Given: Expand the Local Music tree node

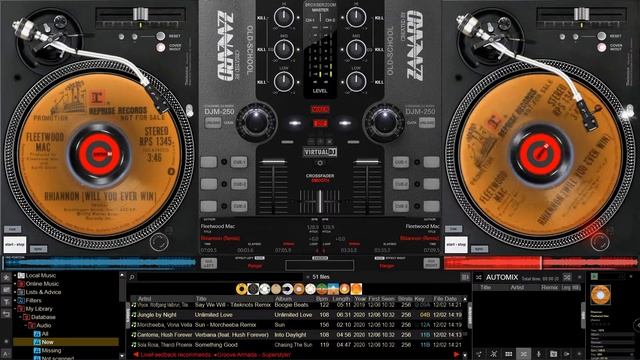Looking at the screenshot, I should 15,276.
